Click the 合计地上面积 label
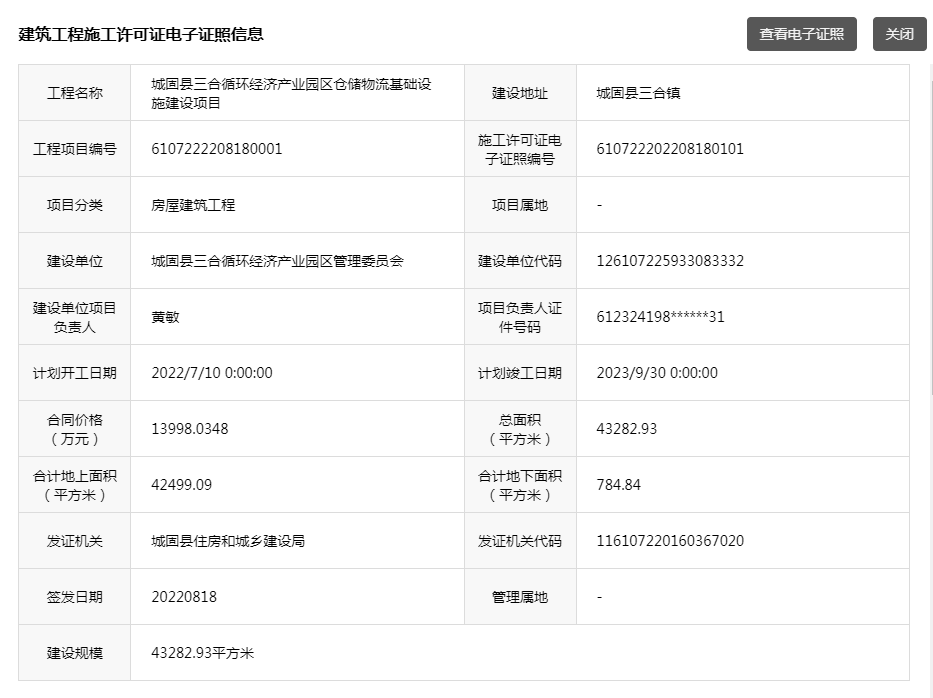Screen dimensions: 933x698 [x=74, y=485]
